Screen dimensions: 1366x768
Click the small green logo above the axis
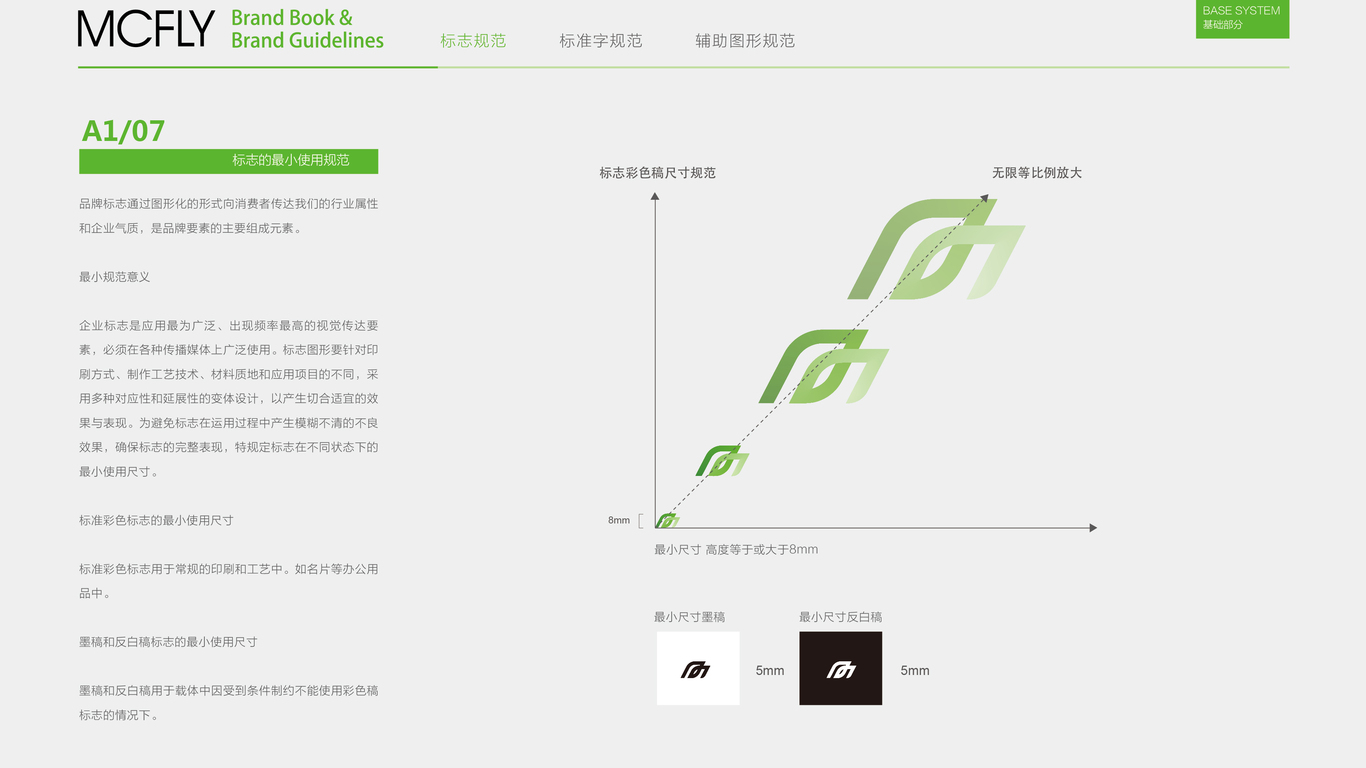coord(722,461)
